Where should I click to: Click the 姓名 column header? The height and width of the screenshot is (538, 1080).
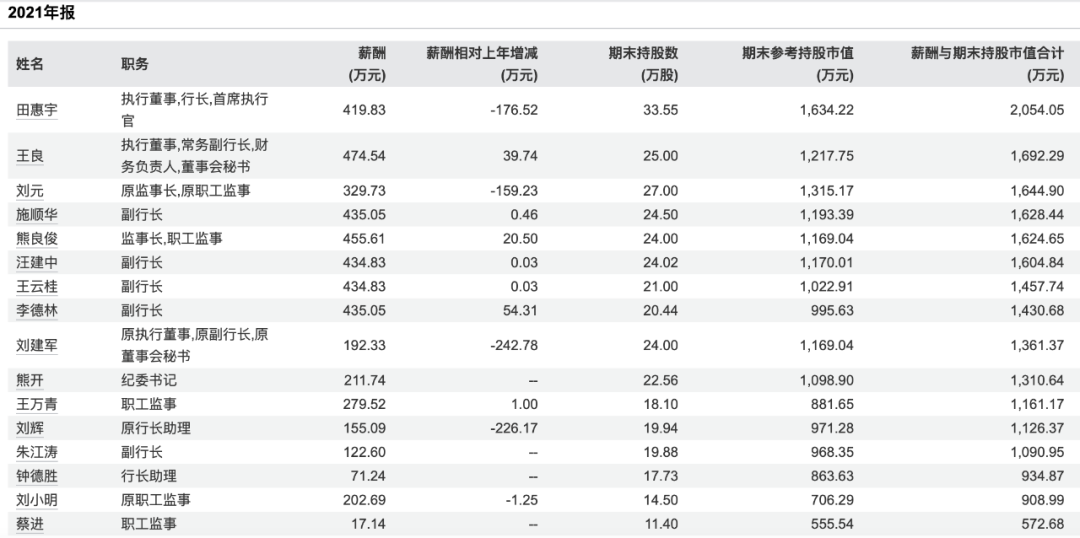(30, 63)
